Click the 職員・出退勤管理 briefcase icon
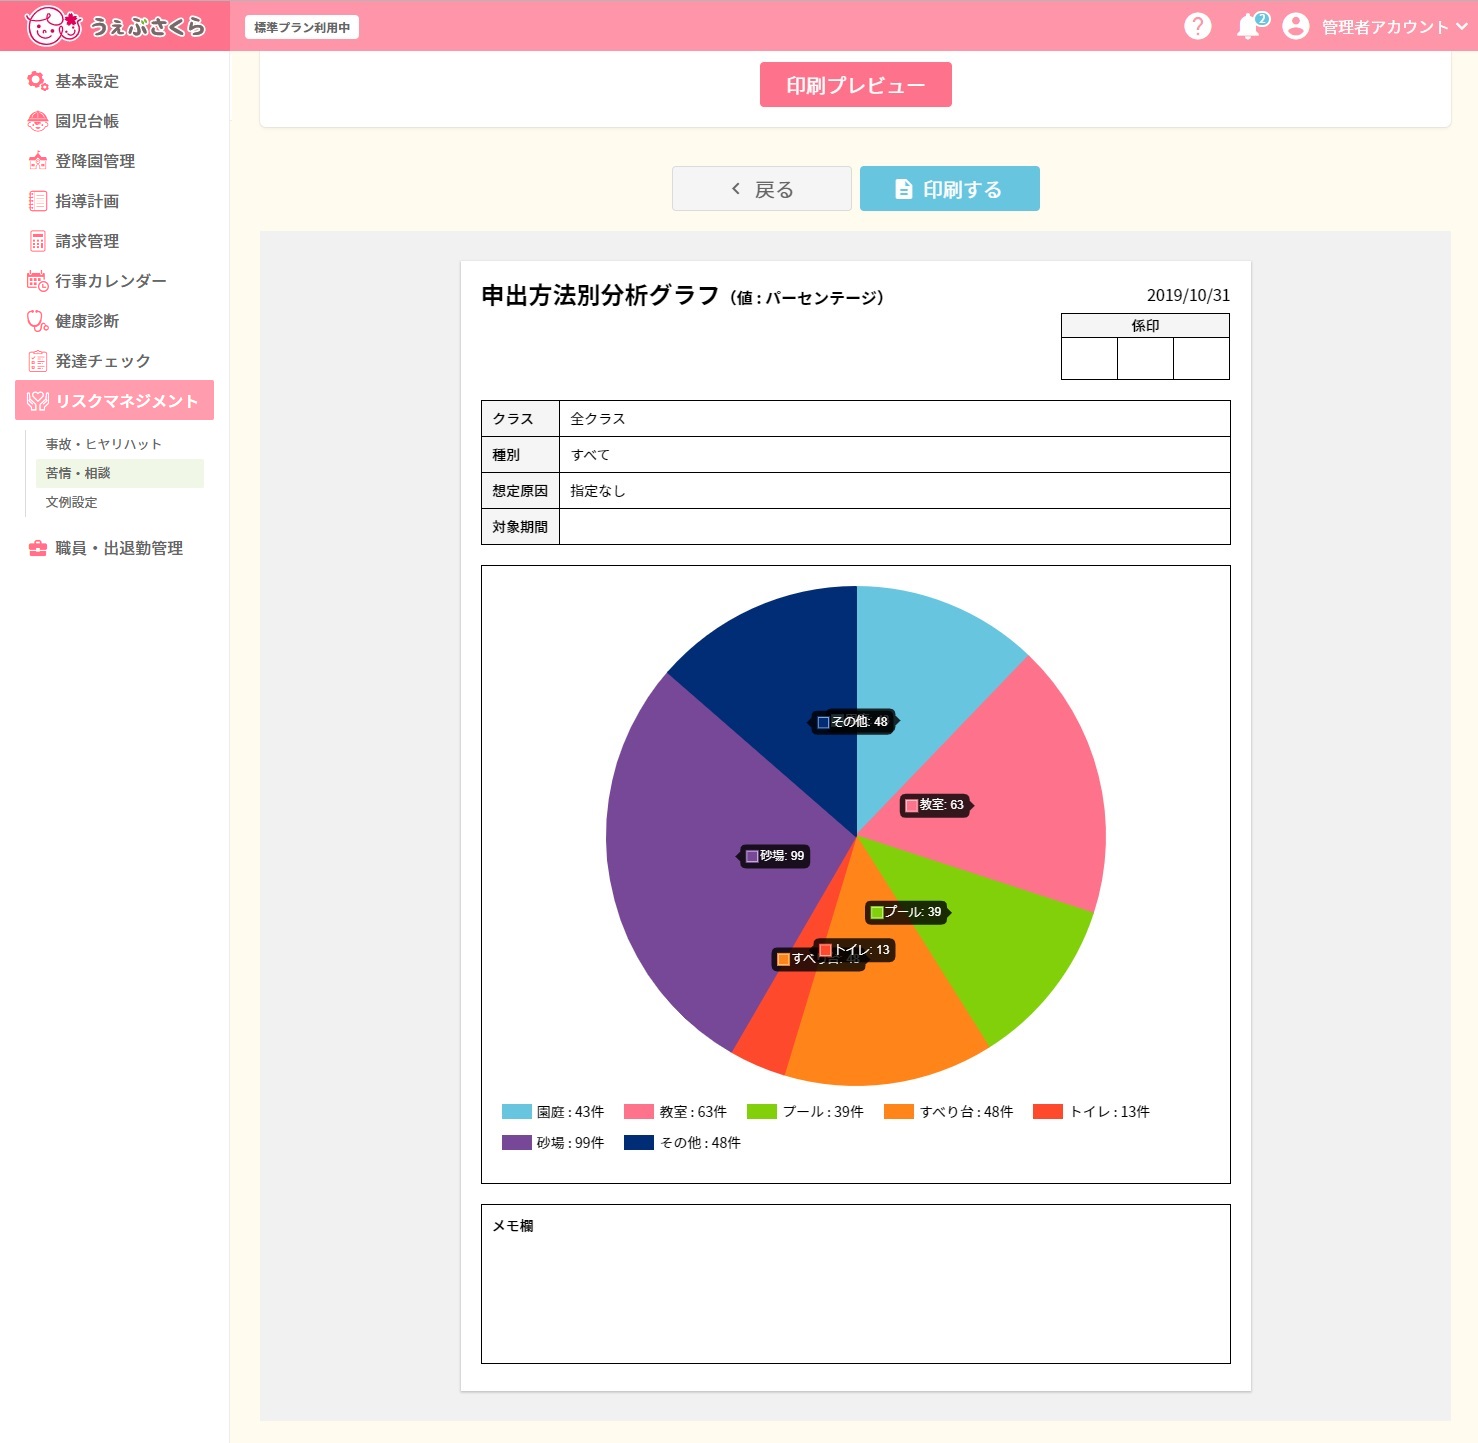Screen dimensions: 1478x1443 [x=38, y=548]
